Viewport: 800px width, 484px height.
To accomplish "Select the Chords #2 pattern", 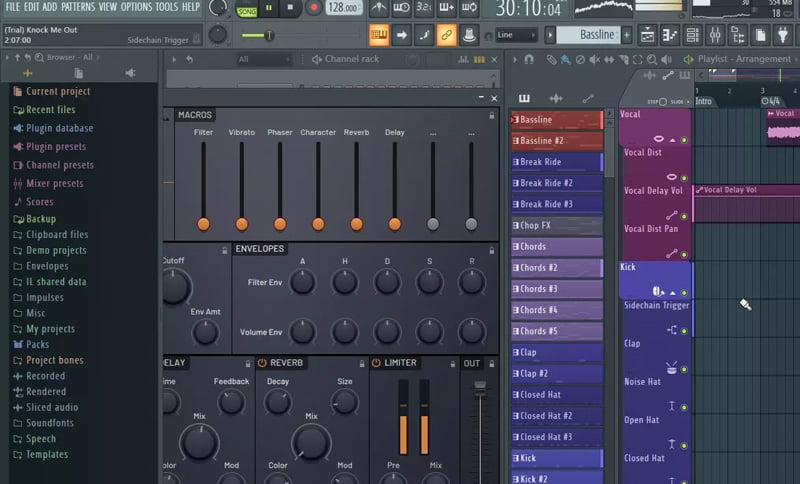I will [557, 268].
